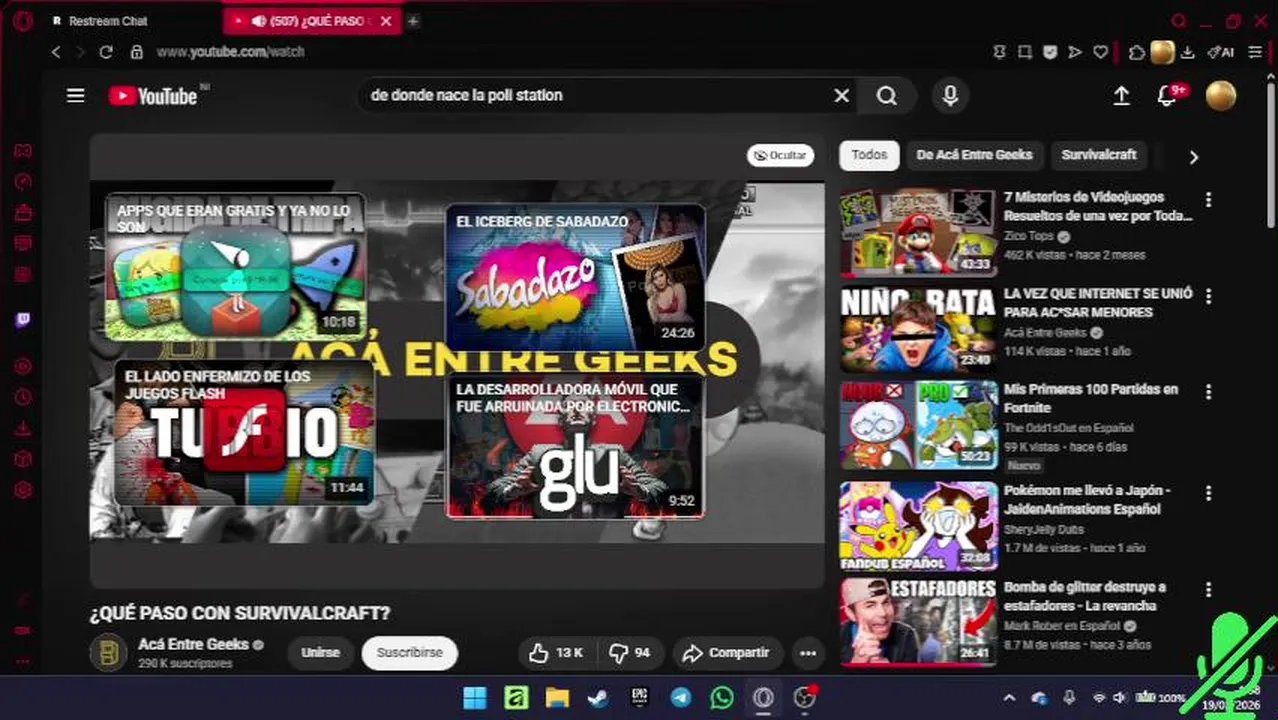Select the Survivalcraft filter chip

tap(1099, 155)
